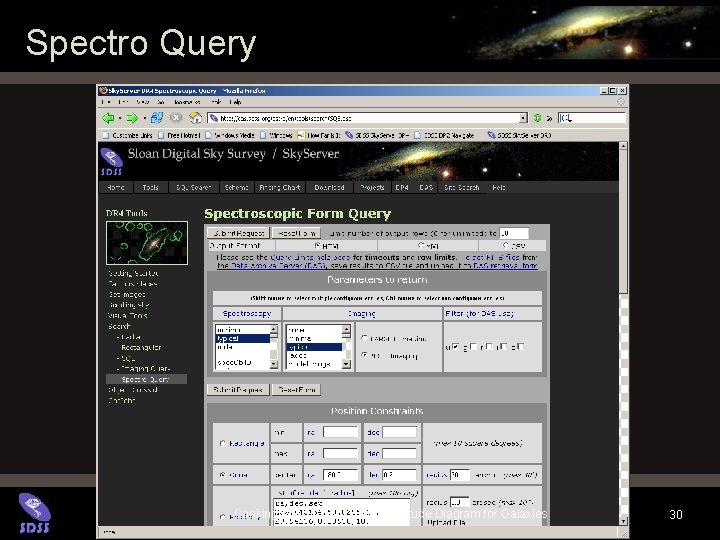This screenshot has height=540, width=720.
Task: Toggle the g filter checkbox
Action: tap(473, 347)
